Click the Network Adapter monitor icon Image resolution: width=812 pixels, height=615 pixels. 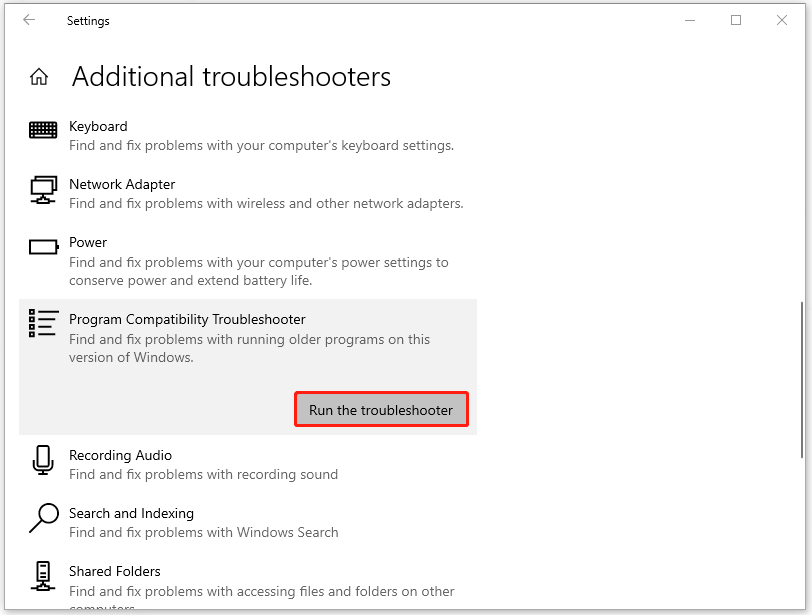tap(43, 189)
